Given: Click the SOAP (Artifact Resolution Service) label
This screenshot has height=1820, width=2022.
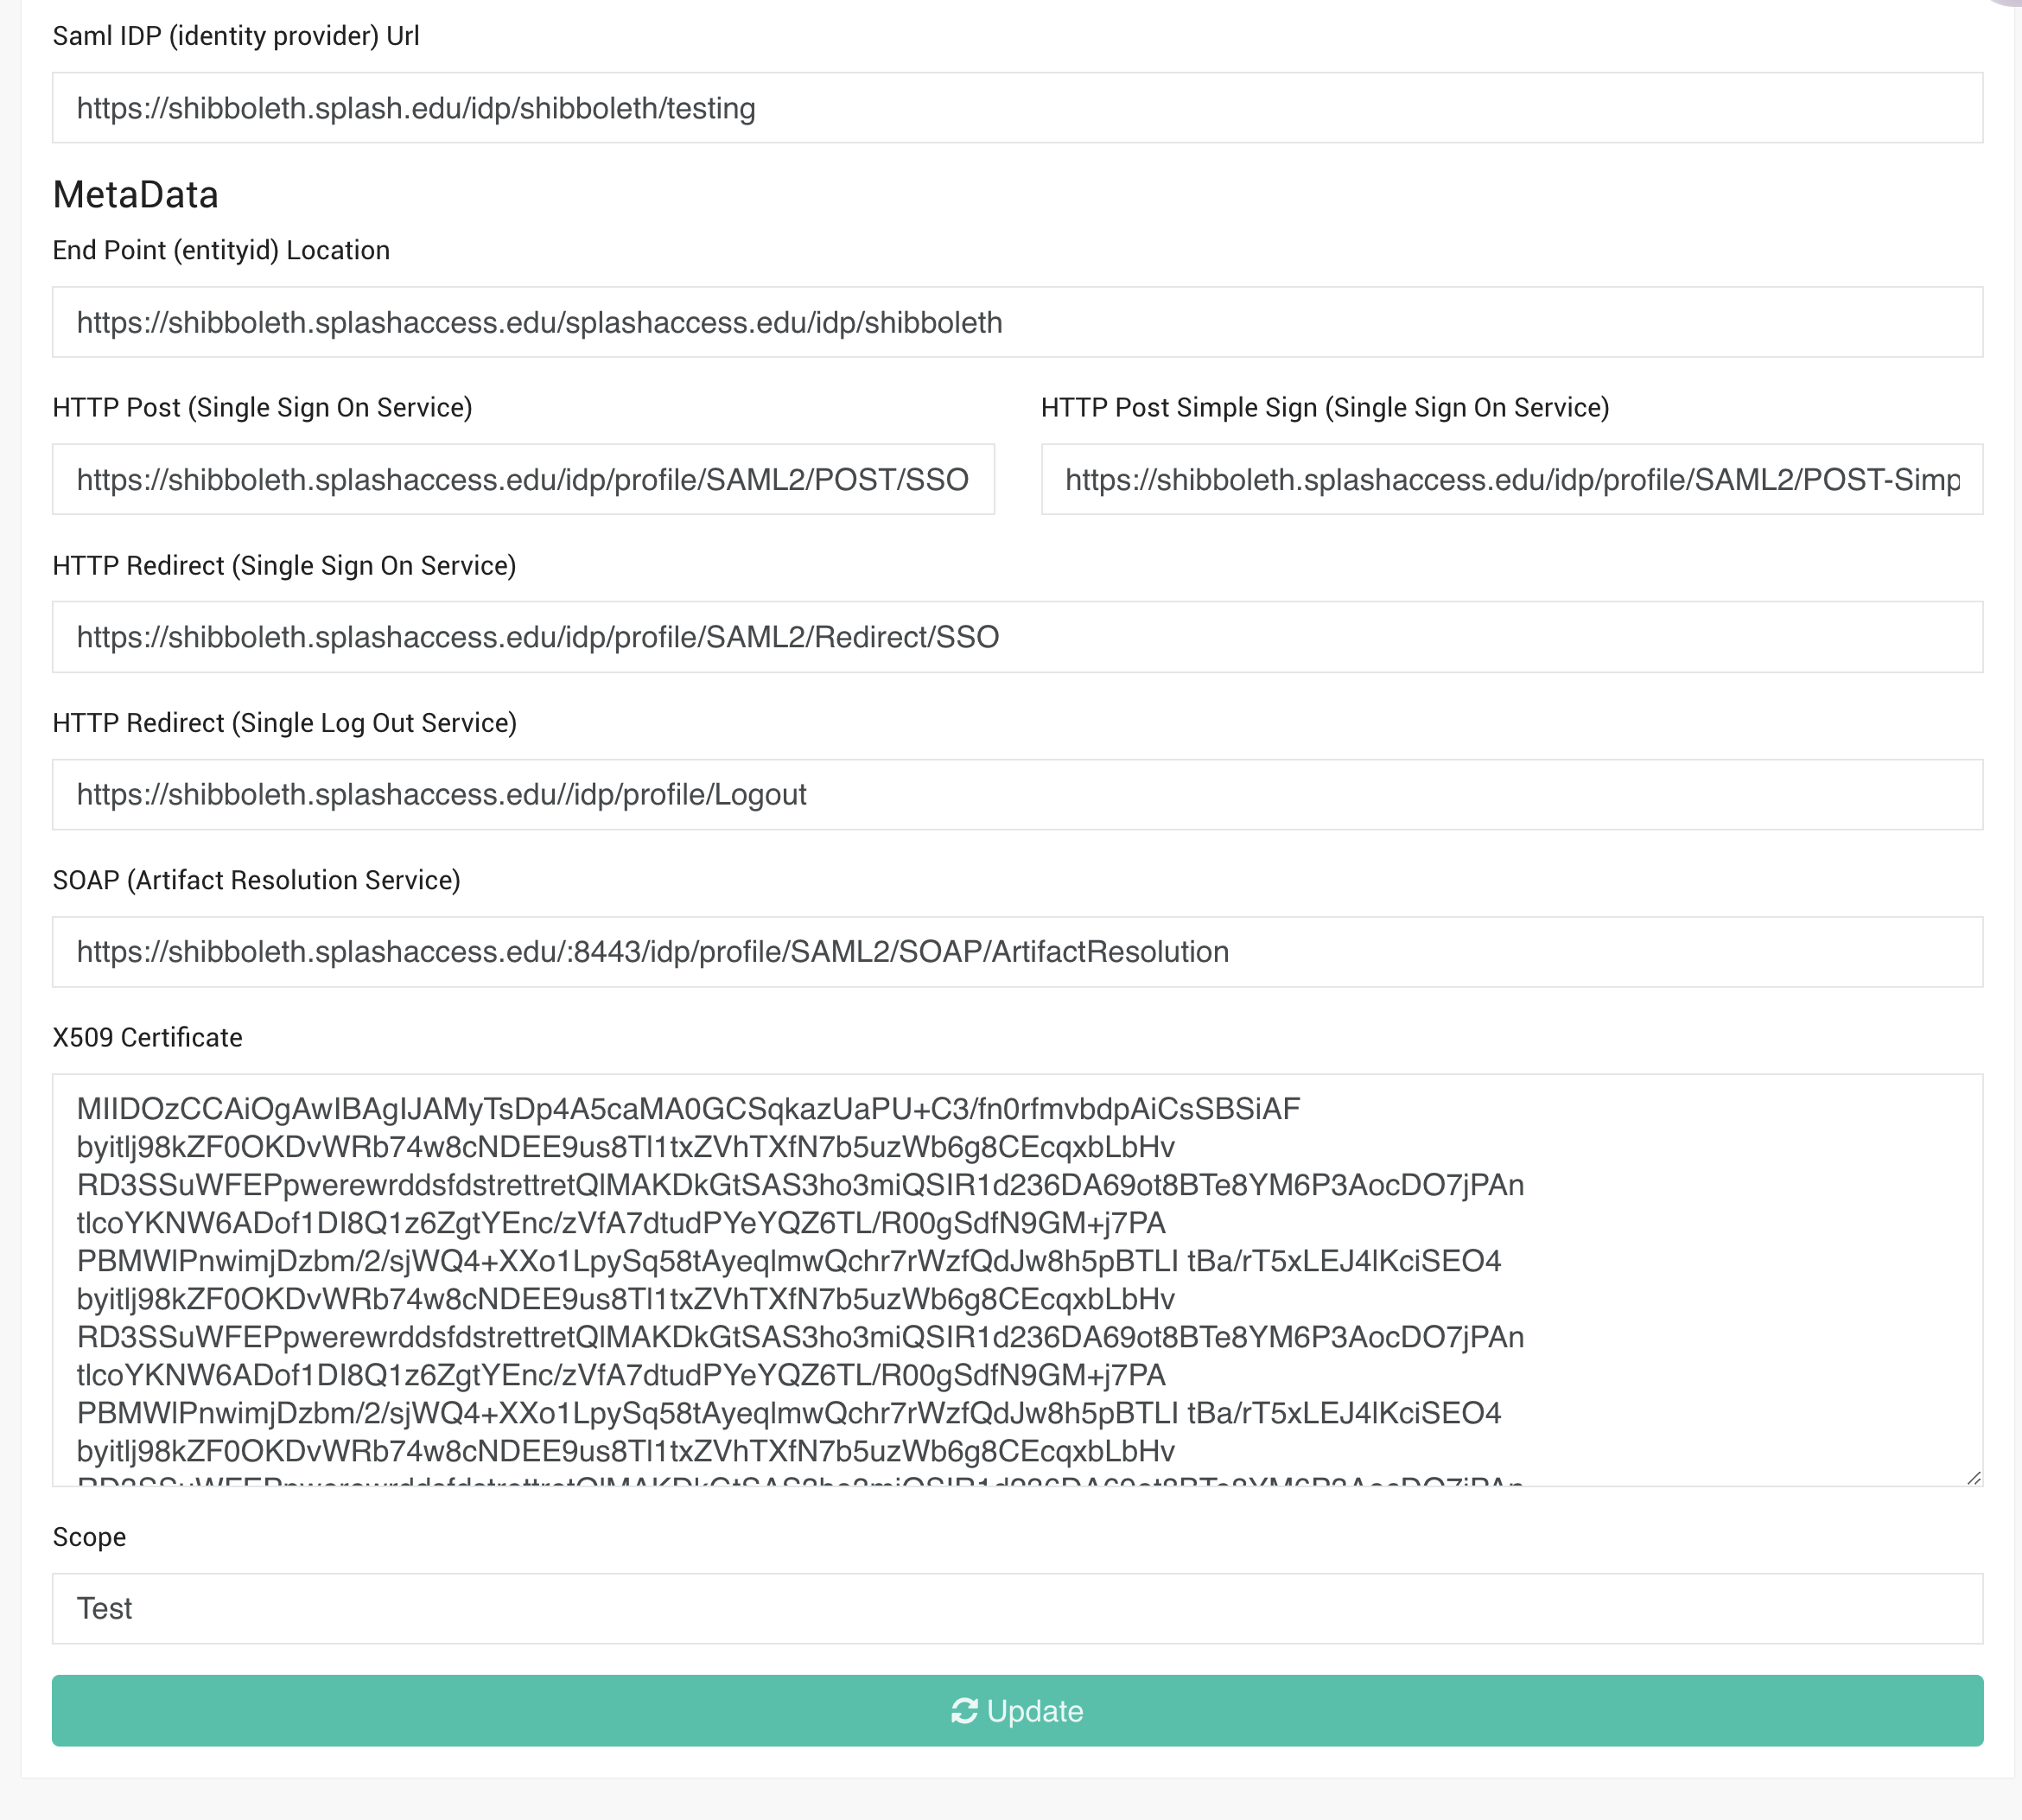Looking at the screenshot, I should [x=256, y=880].
